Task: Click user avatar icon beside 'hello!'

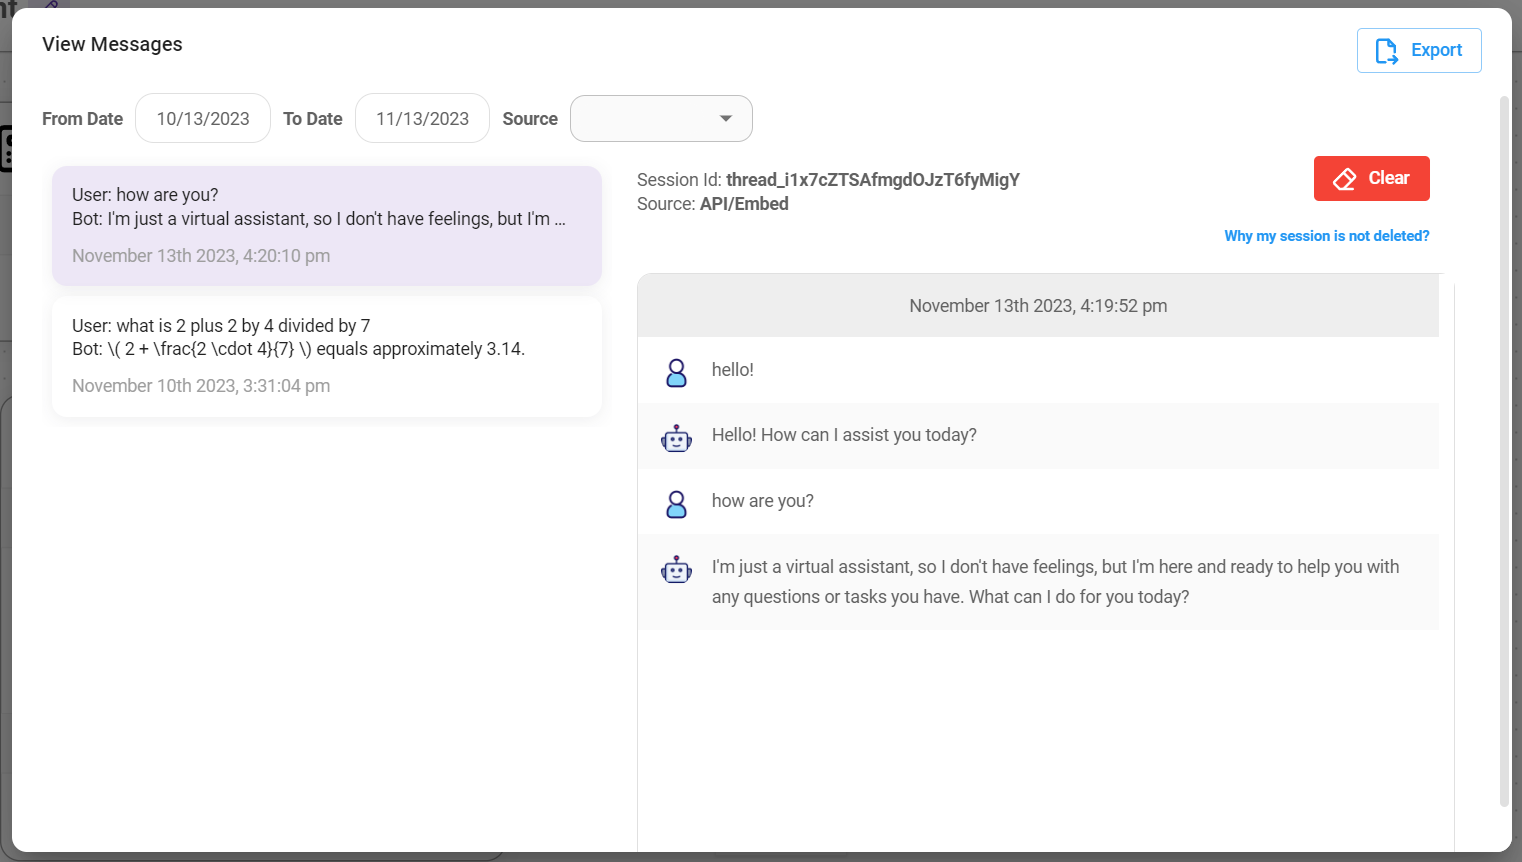Action: coord(676,372)
